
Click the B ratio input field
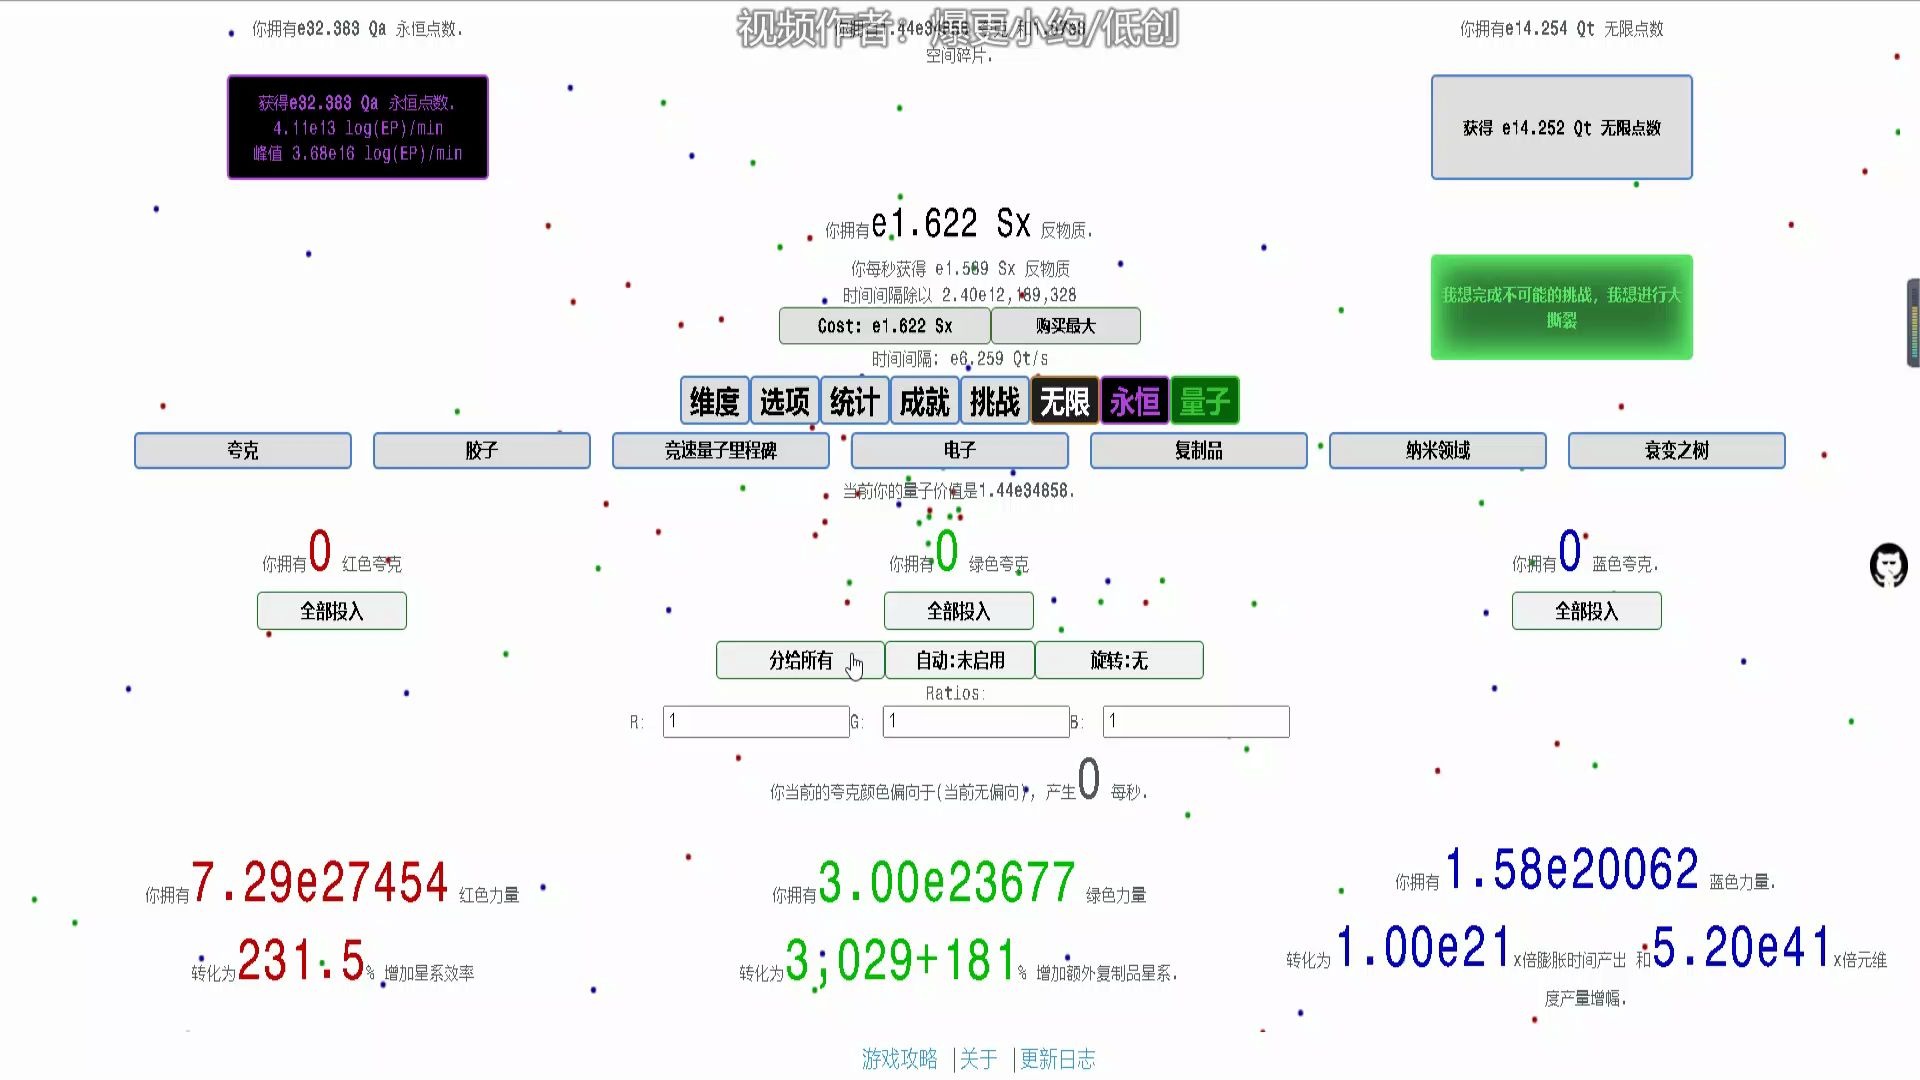pyautogui.click(x=1196, y=721)
